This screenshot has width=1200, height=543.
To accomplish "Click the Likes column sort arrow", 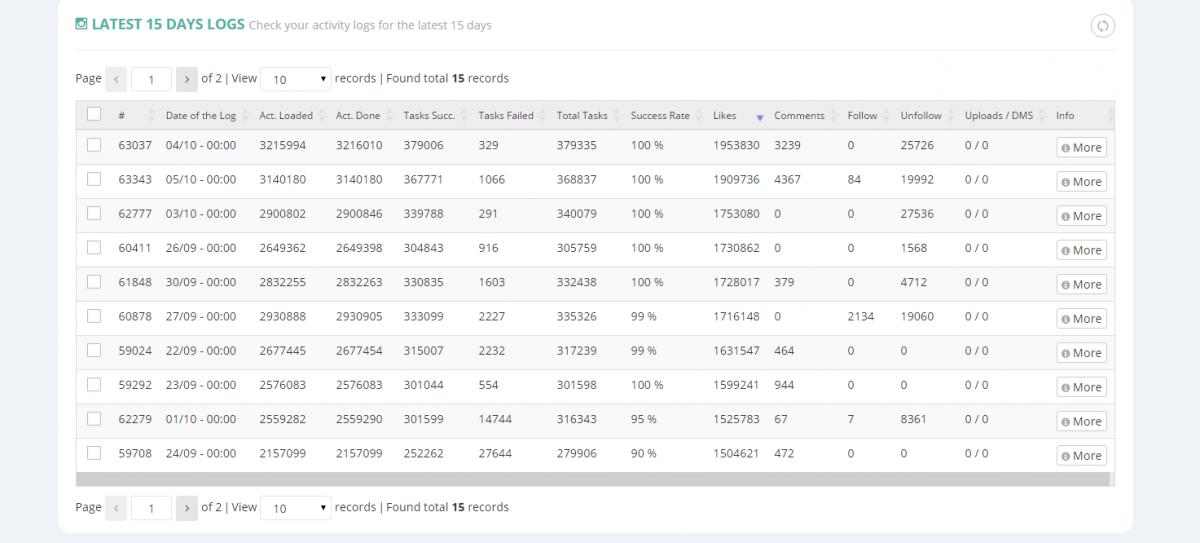I will click(760, 117).
